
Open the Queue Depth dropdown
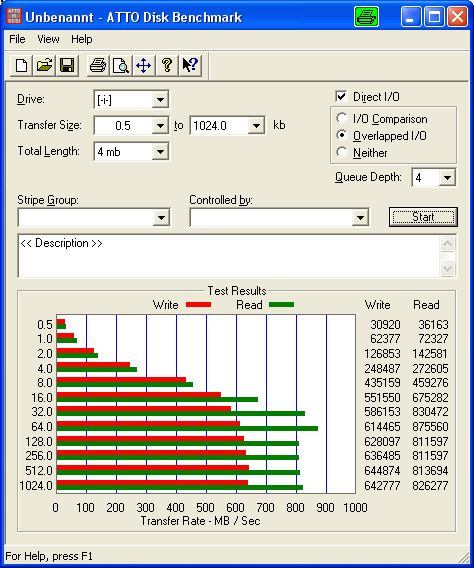point(447,178)
